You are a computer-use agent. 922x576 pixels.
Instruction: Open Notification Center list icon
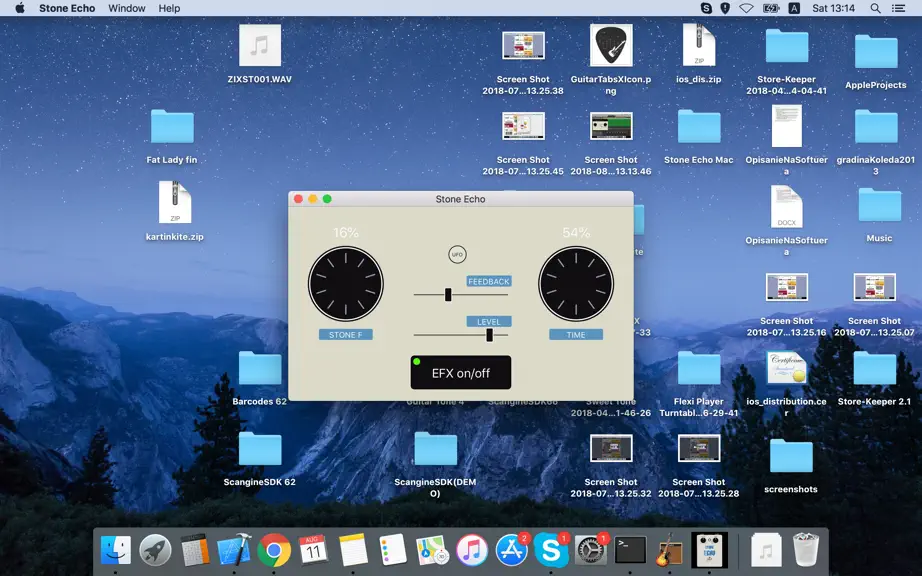click(x=898, y=8)
